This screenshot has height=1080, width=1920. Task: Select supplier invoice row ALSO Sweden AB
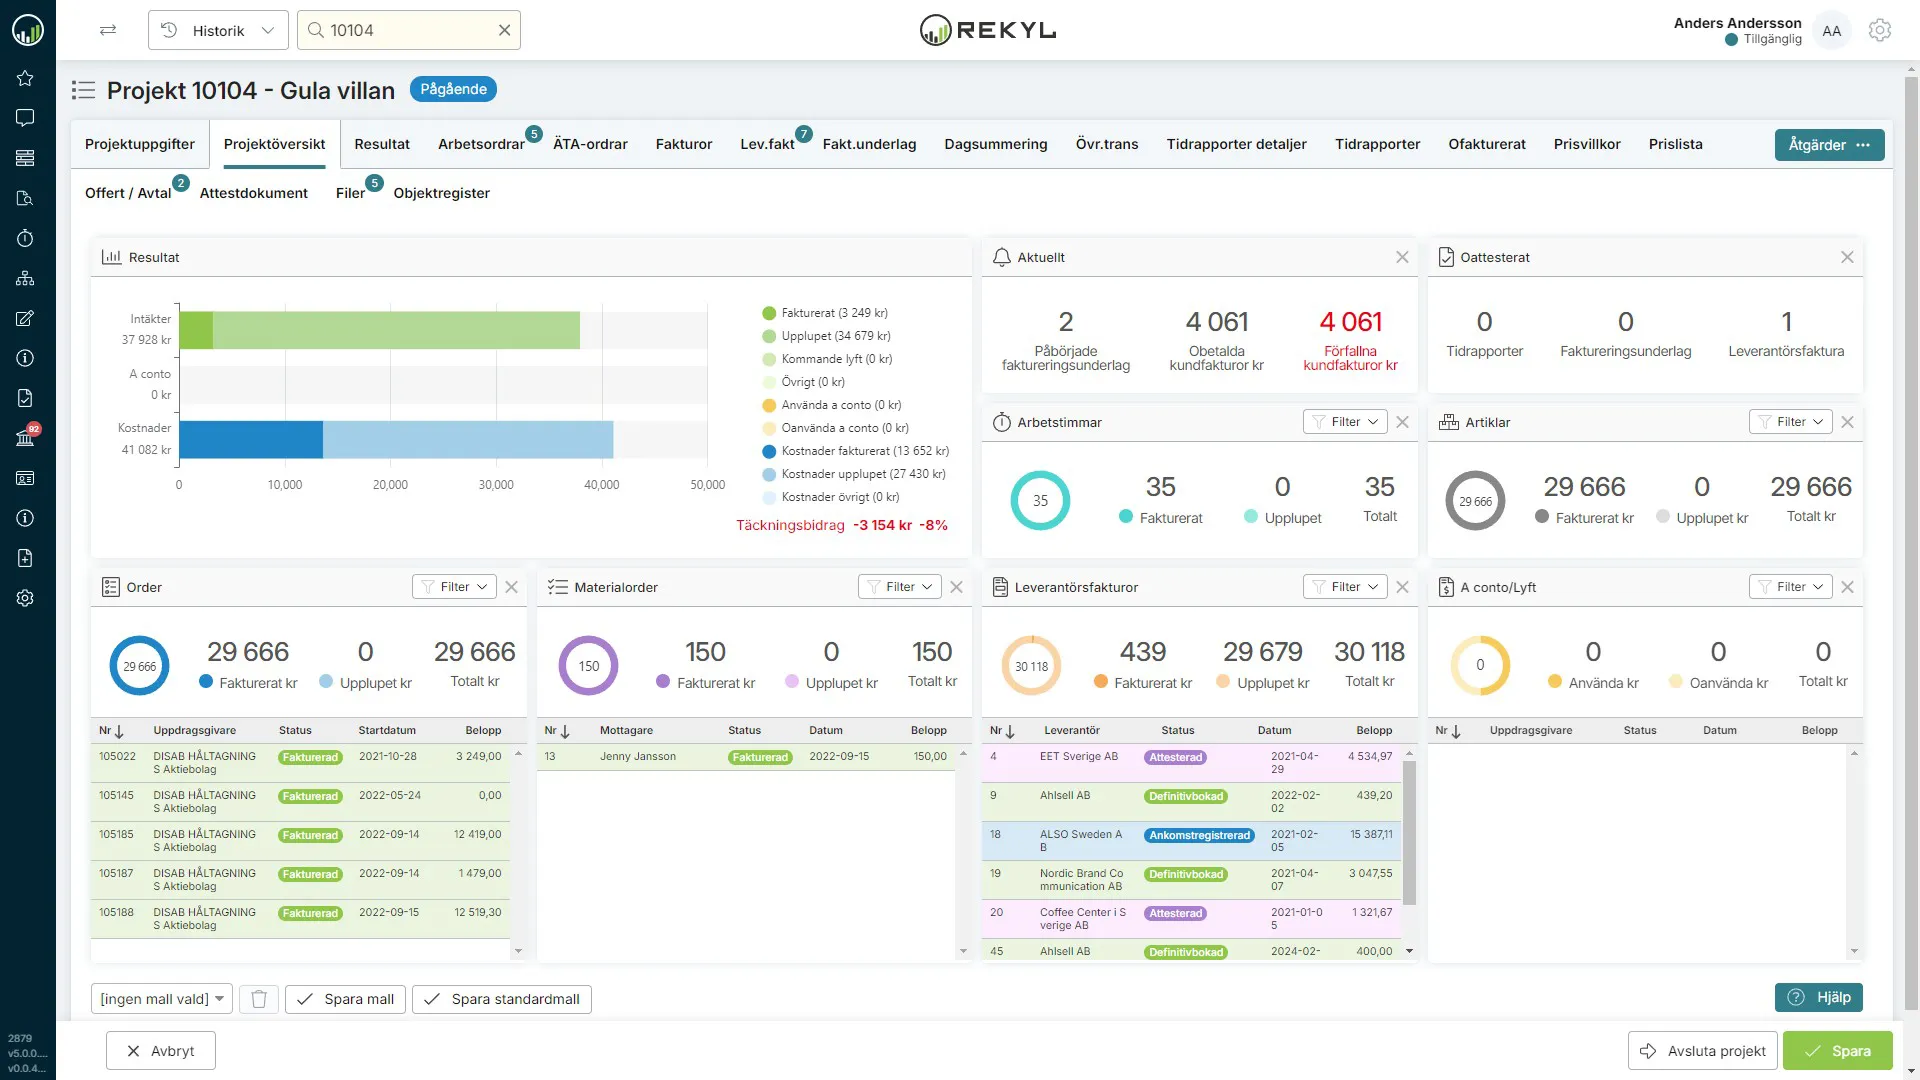[1192, 841]
